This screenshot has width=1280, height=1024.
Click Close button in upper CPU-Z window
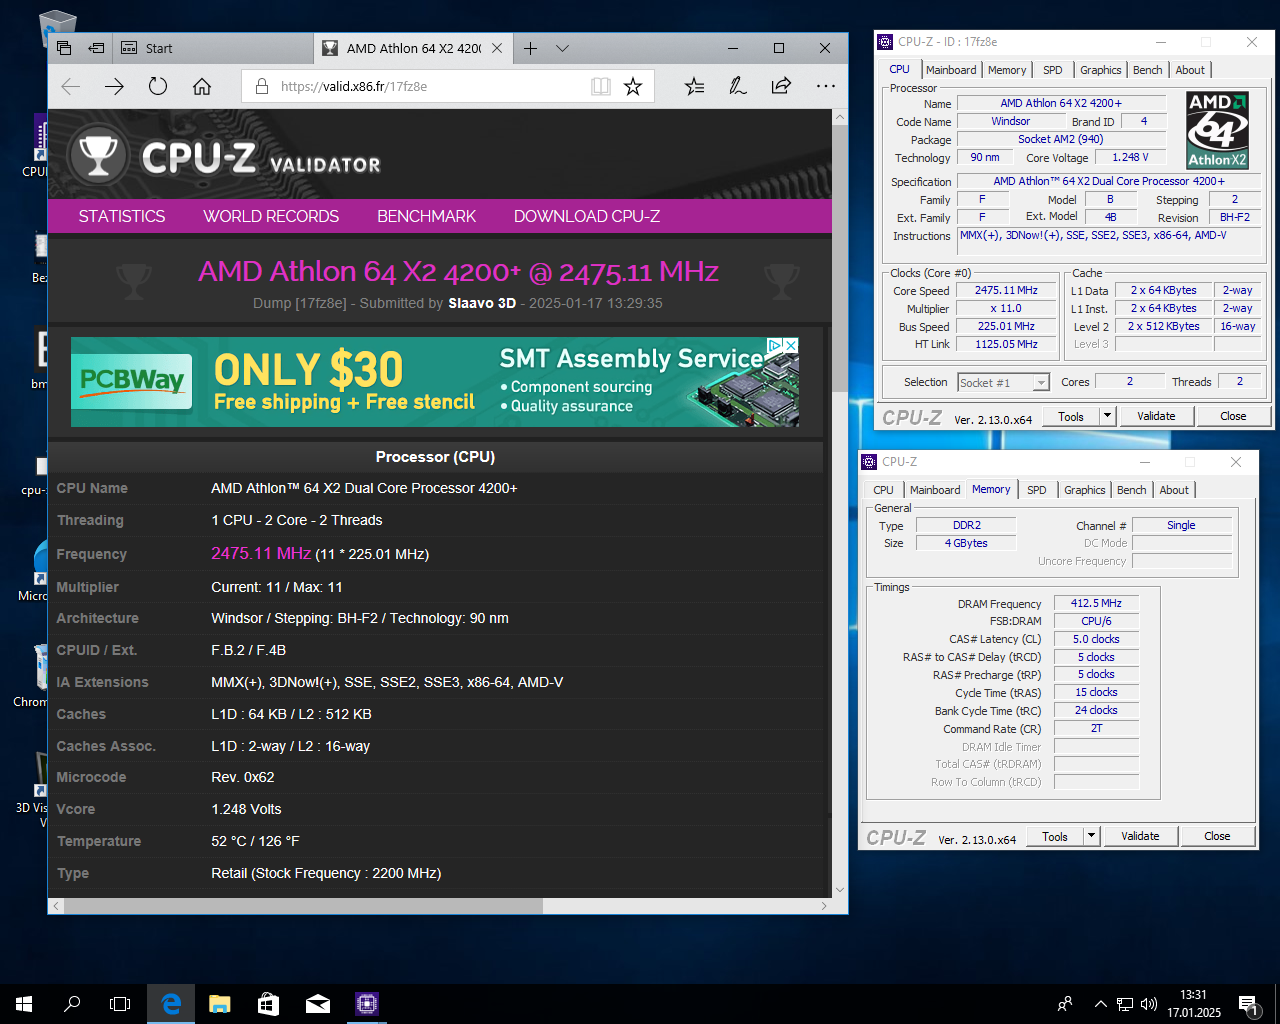click(1233, 416)
